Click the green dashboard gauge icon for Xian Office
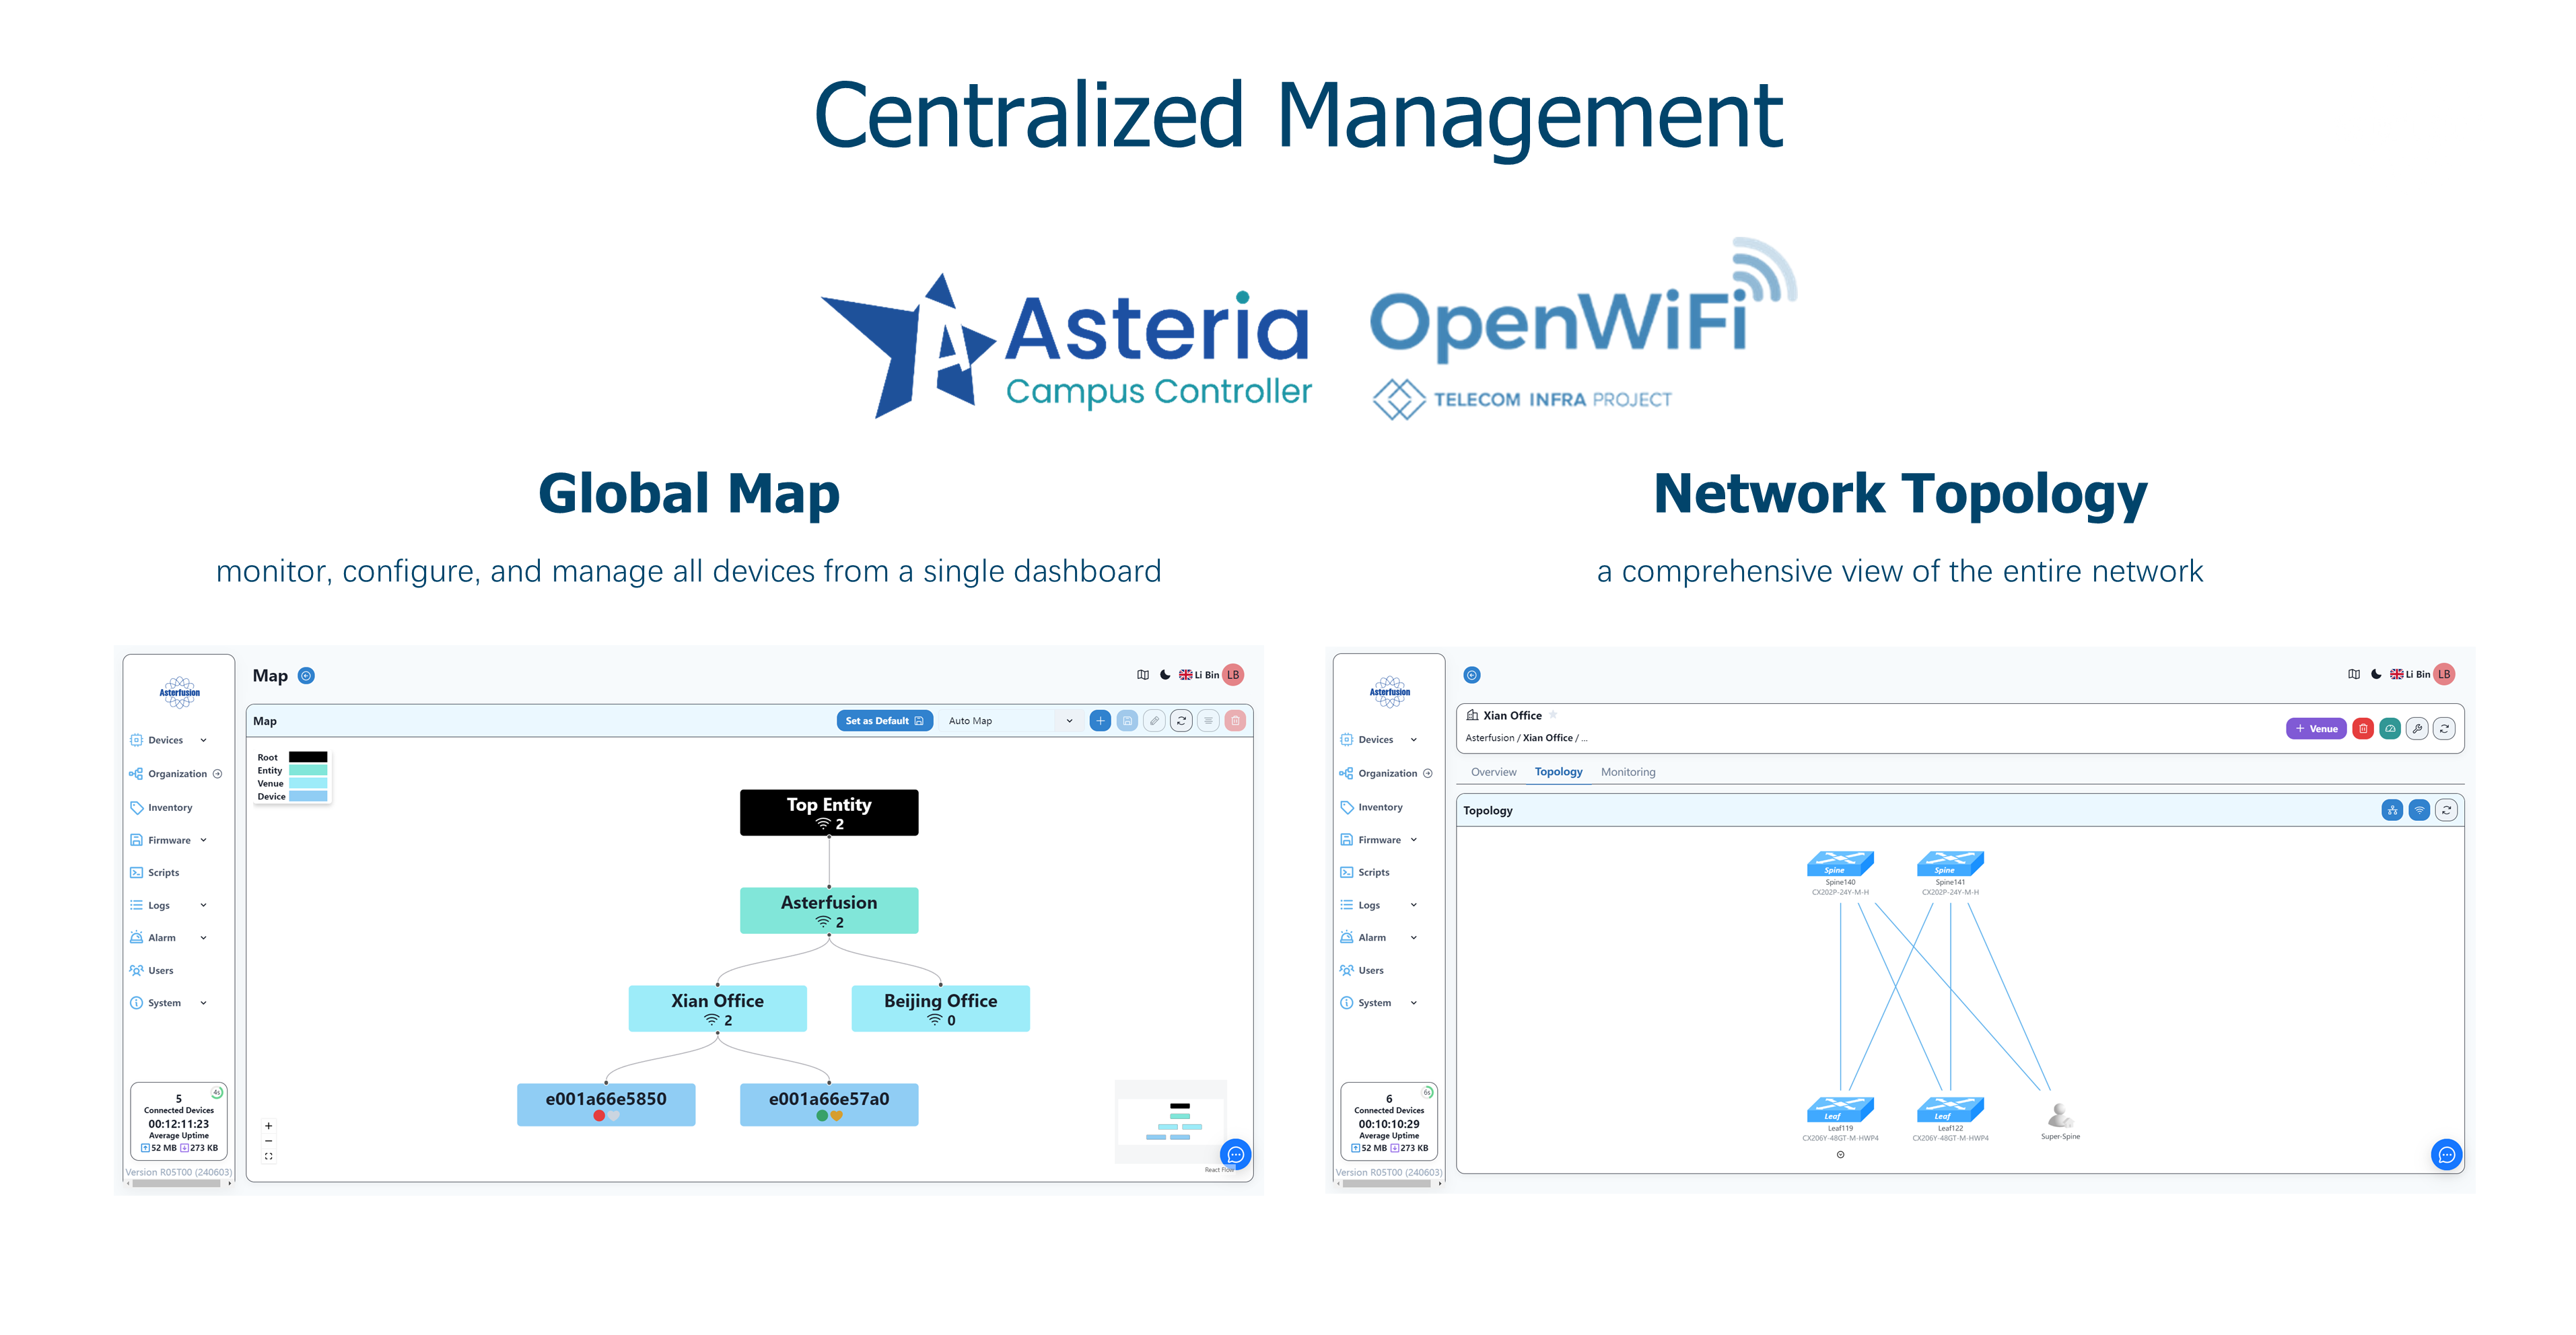The width and height of the screenshot is (2576, 1335). point(2390,728)
